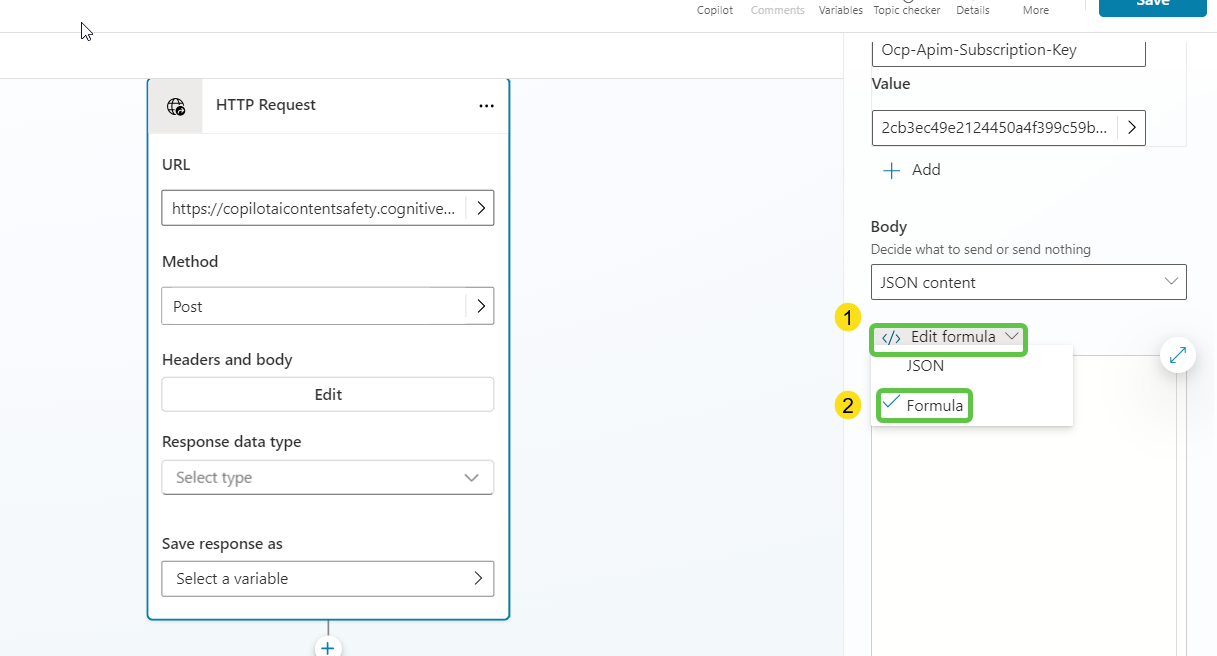Click the HTTP Request globe icon

tap(176, 106)
